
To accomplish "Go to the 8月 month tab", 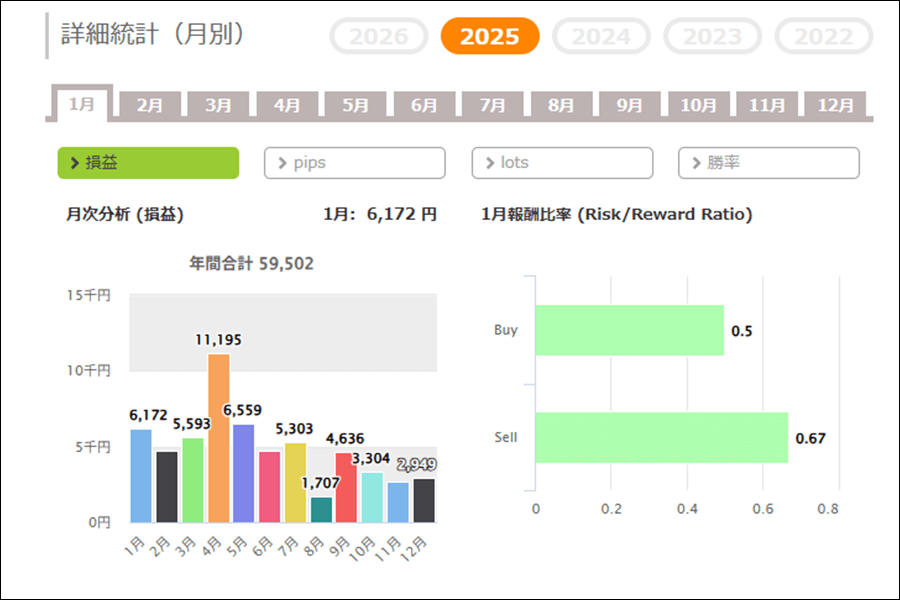I will coord(561,105).
